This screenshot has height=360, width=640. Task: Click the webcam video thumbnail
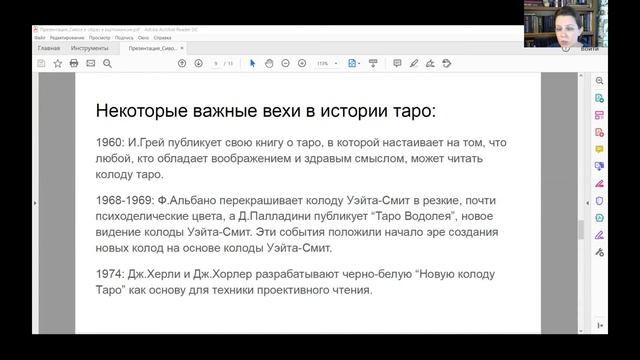[x=566, y=24]
